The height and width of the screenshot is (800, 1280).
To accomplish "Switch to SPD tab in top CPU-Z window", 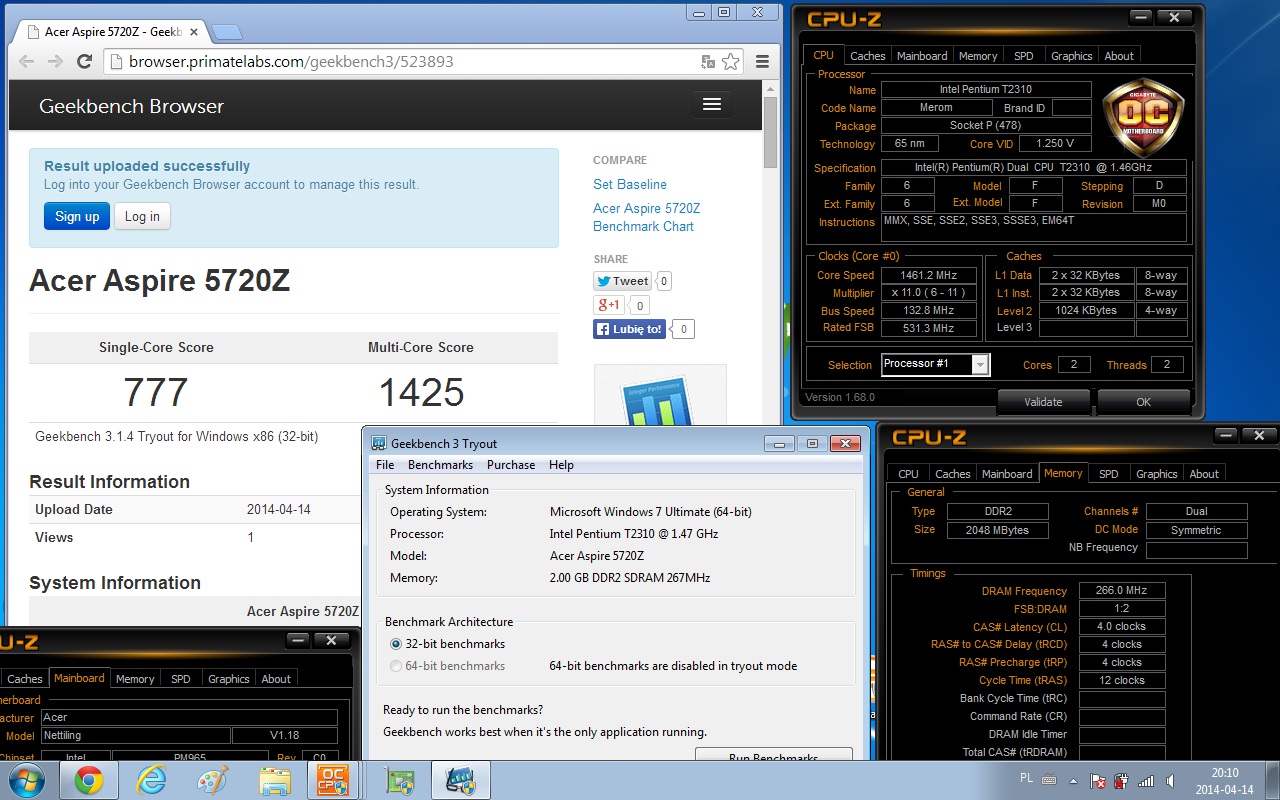I will pos(1023,56).
